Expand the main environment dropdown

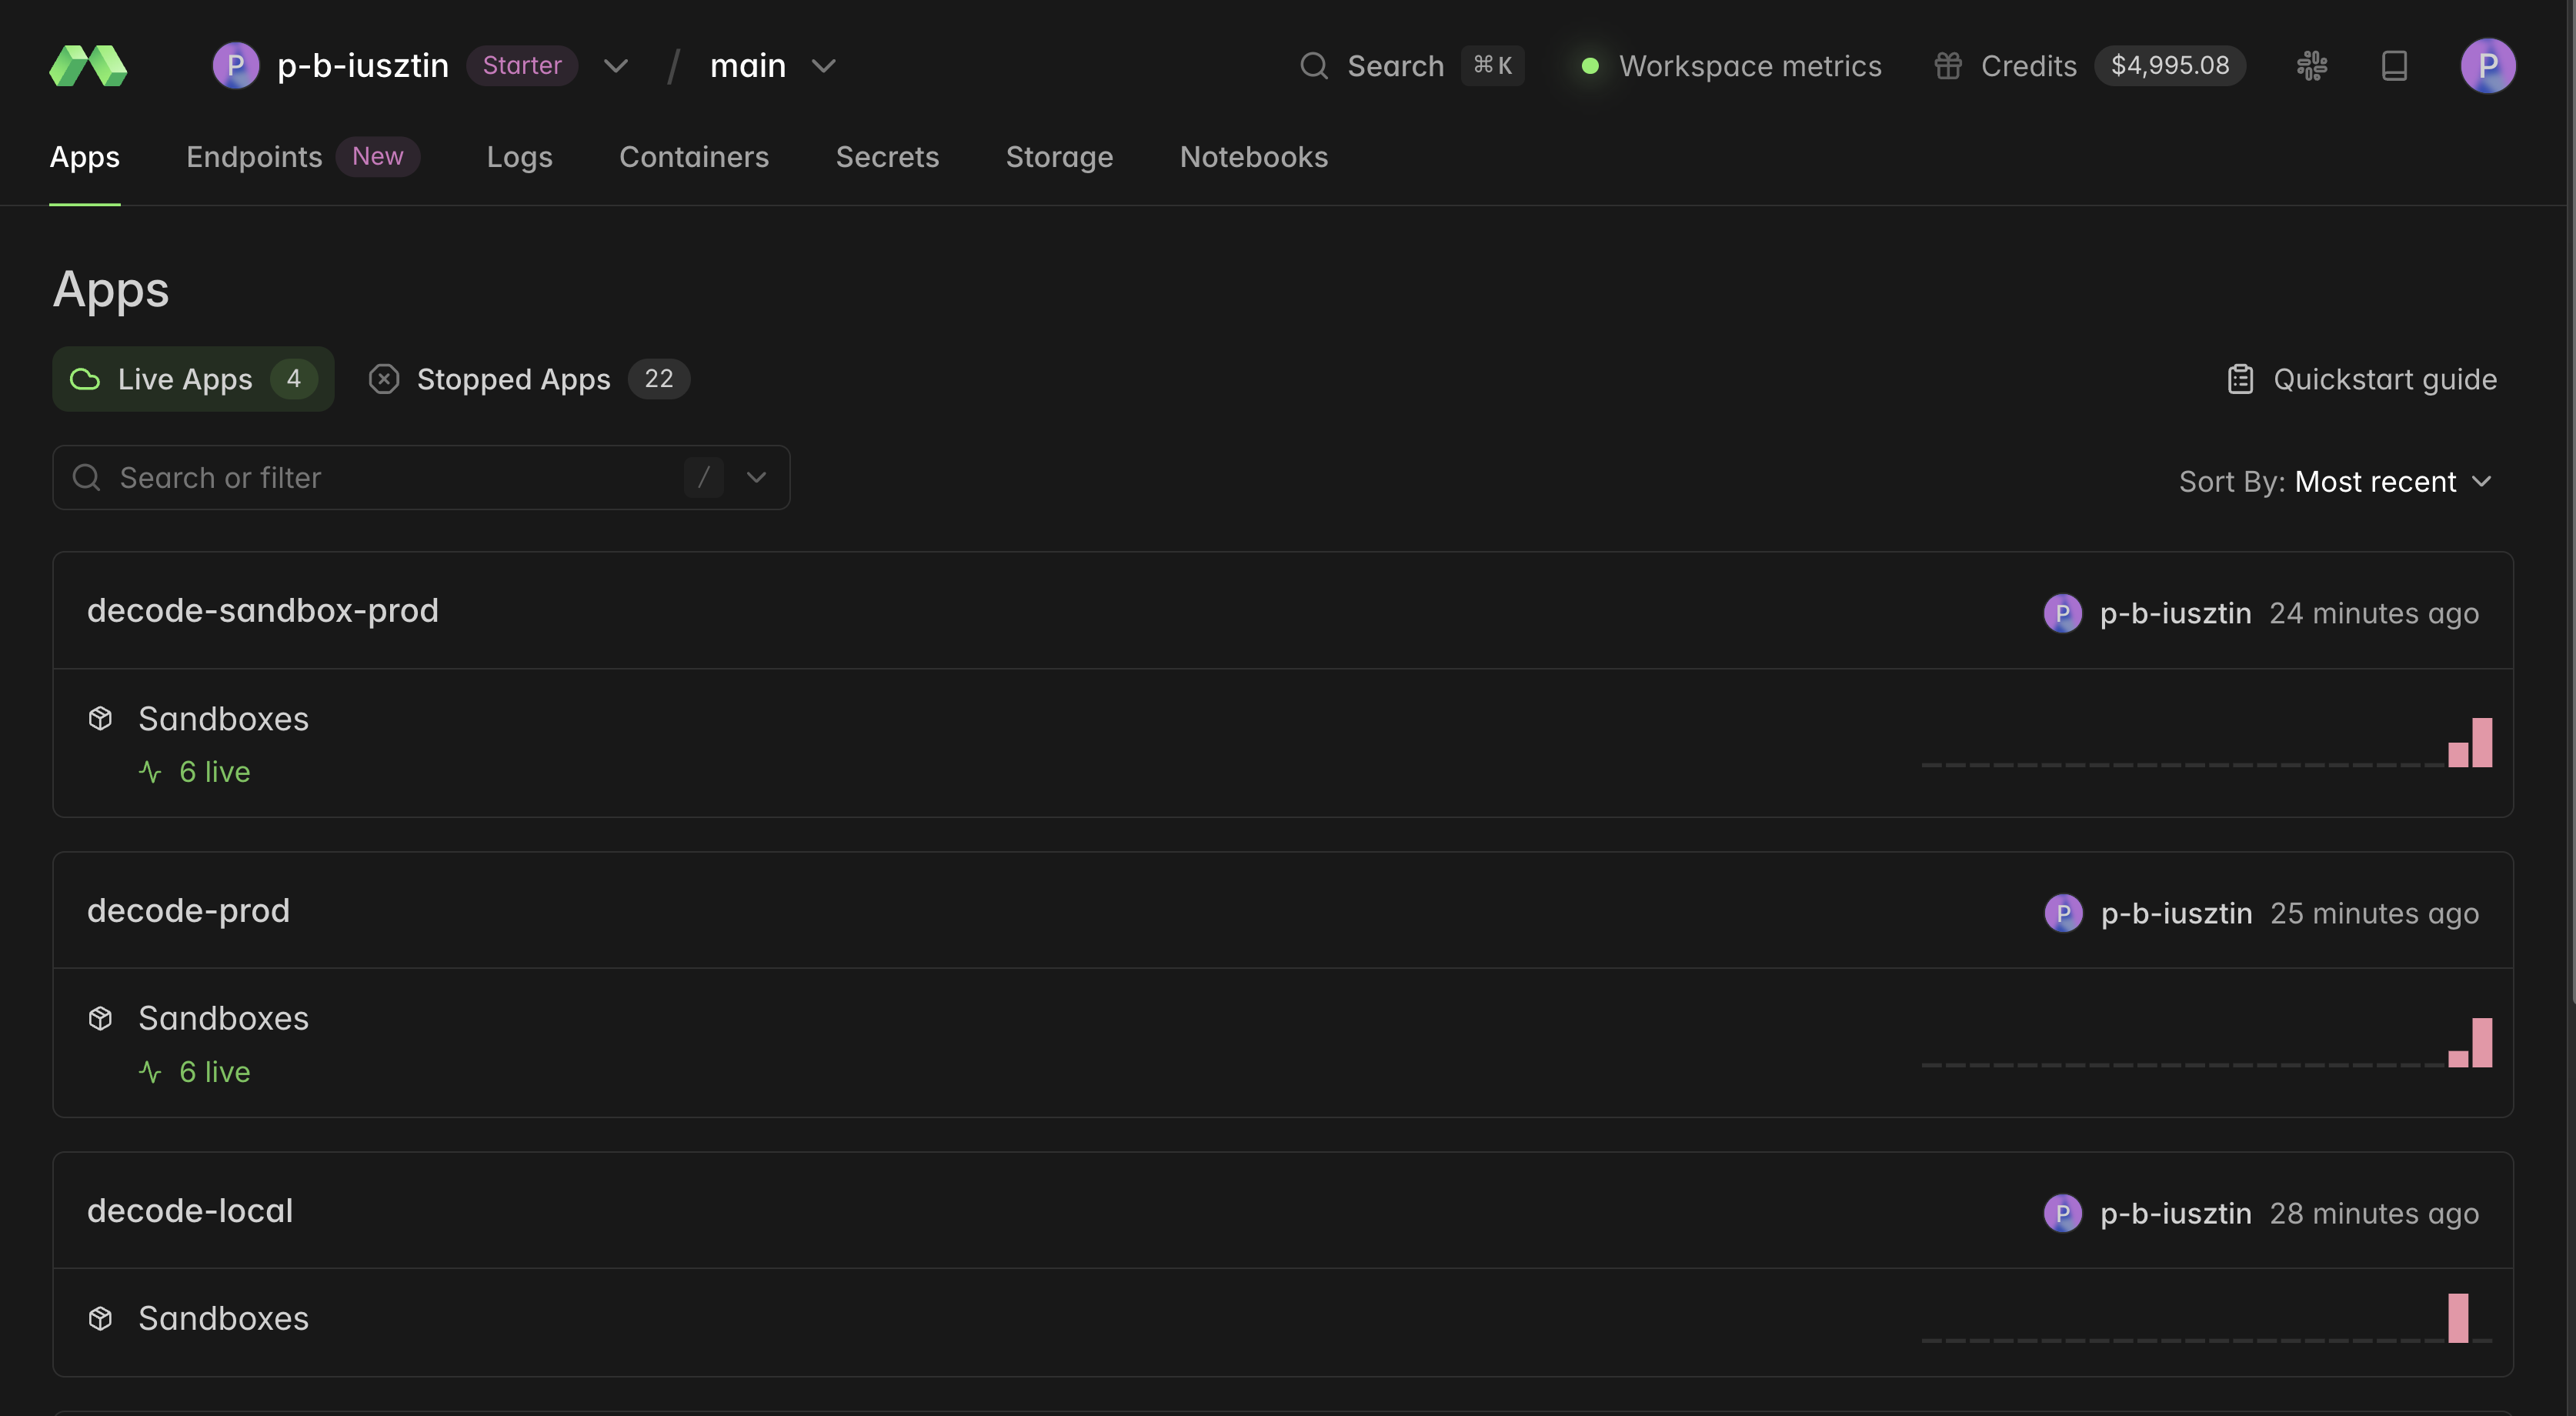tap(823, 66)
